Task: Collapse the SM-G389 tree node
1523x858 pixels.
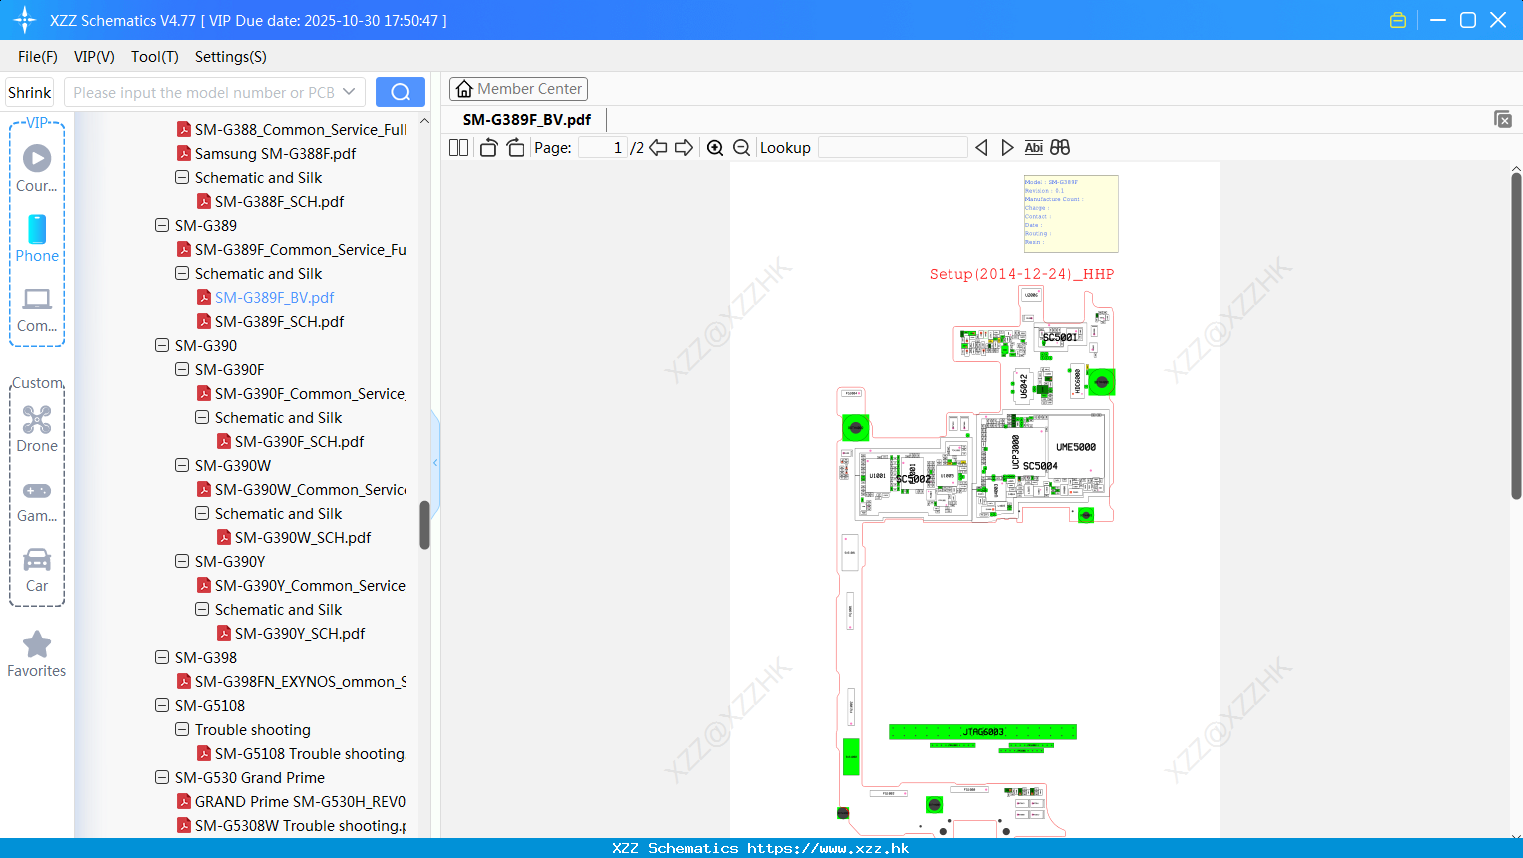Action: [162, 225]
